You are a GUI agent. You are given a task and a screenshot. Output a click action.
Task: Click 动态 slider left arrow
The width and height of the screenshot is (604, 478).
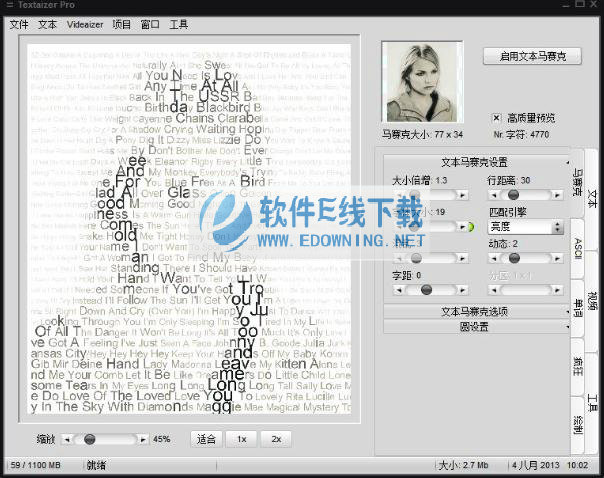[x=494, y=258]
